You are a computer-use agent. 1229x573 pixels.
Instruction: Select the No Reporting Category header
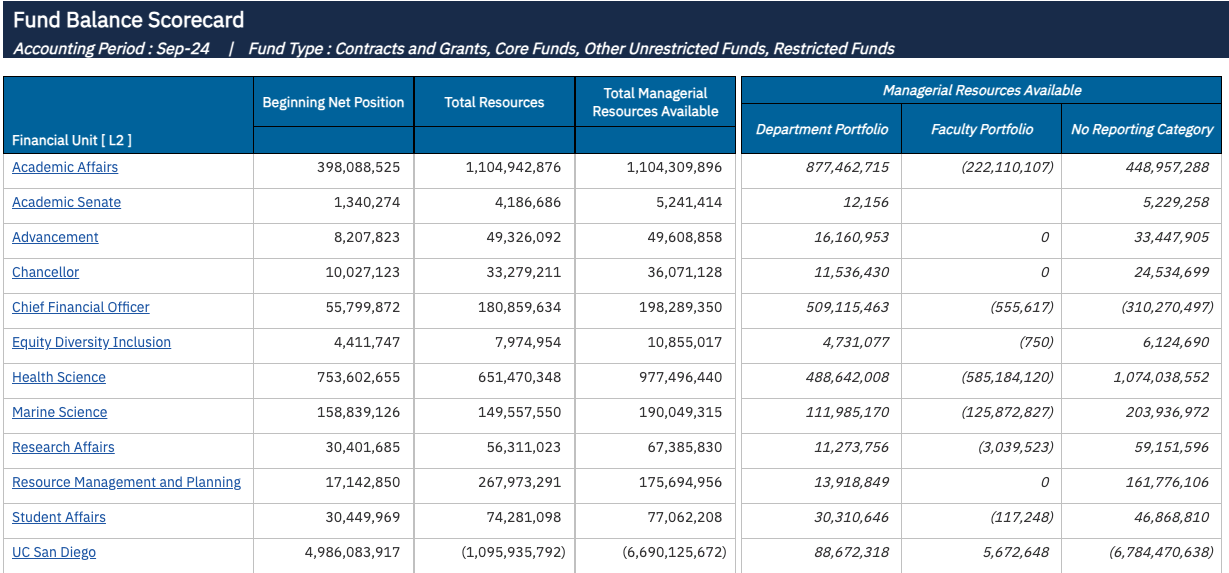coord(1142,129)
